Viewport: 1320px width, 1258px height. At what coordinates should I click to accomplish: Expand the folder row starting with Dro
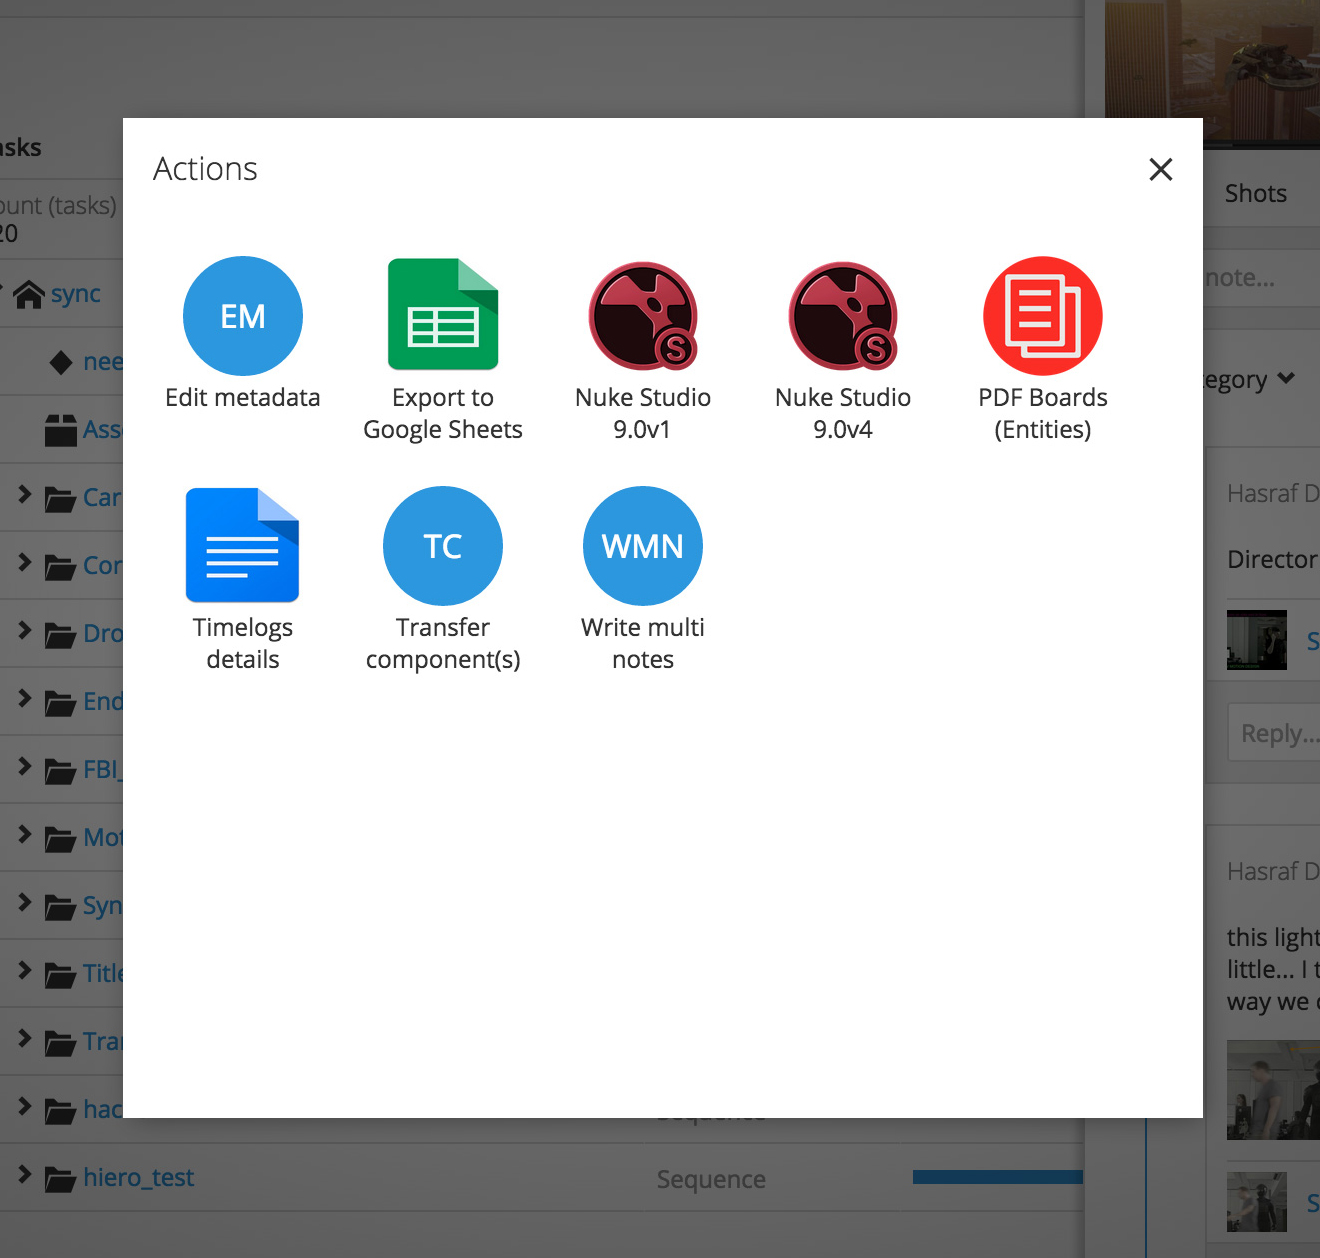(25, 631)
